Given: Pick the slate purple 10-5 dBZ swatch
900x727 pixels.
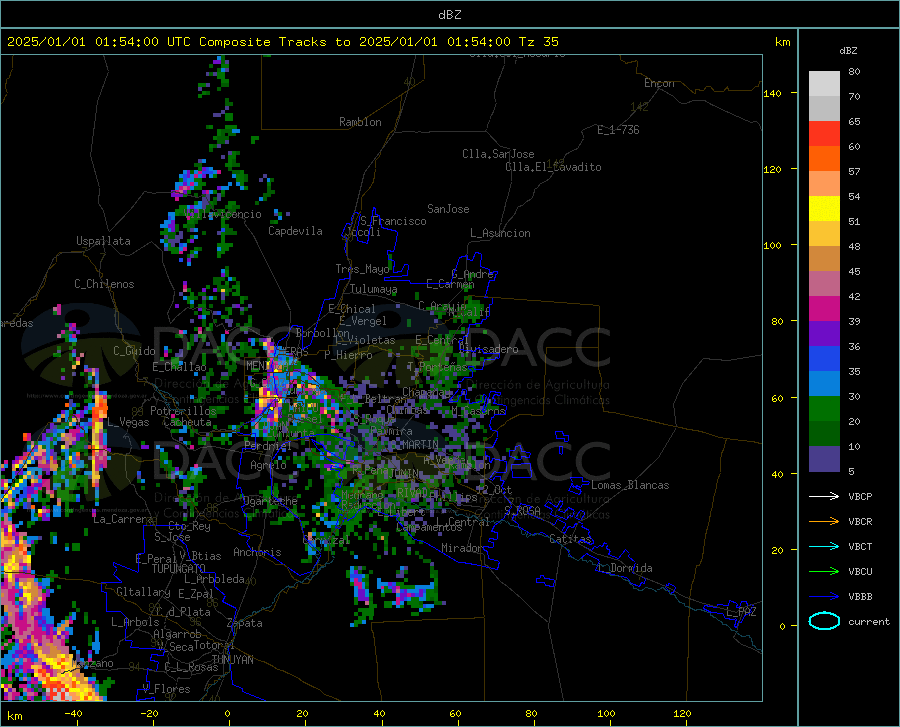Looking at the screenshot, I should pyautogui.click(x=824, y=459).
